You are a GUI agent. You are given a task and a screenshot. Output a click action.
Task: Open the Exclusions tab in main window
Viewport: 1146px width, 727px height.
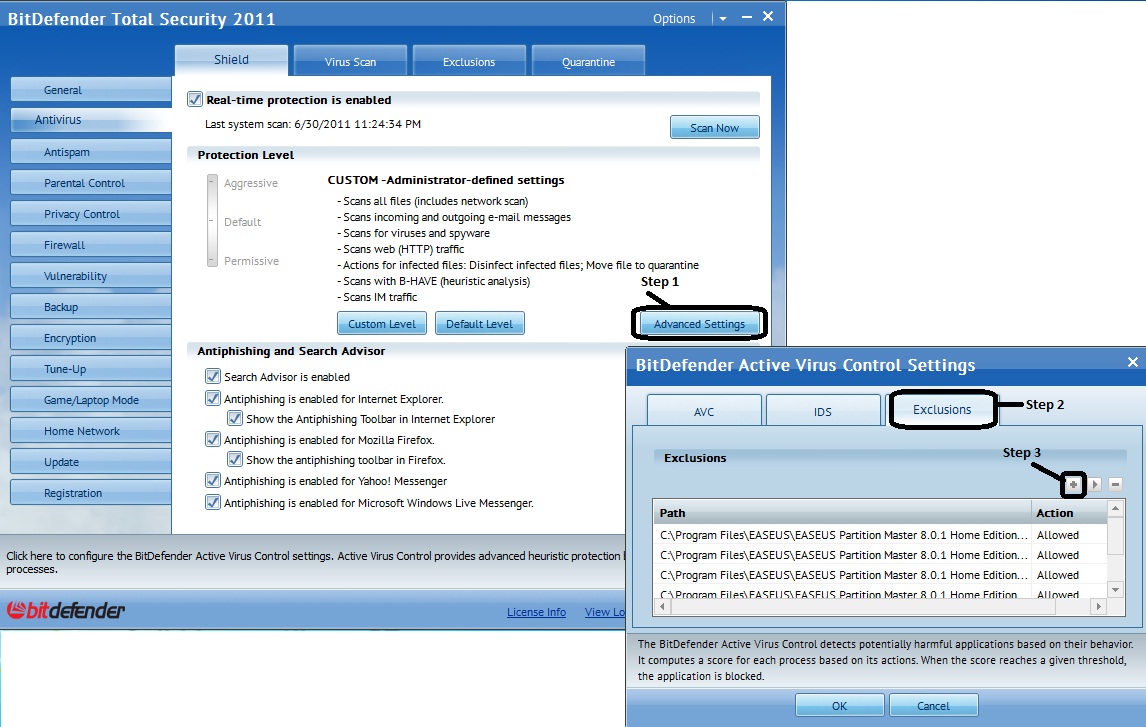click(x=469, y=61)
